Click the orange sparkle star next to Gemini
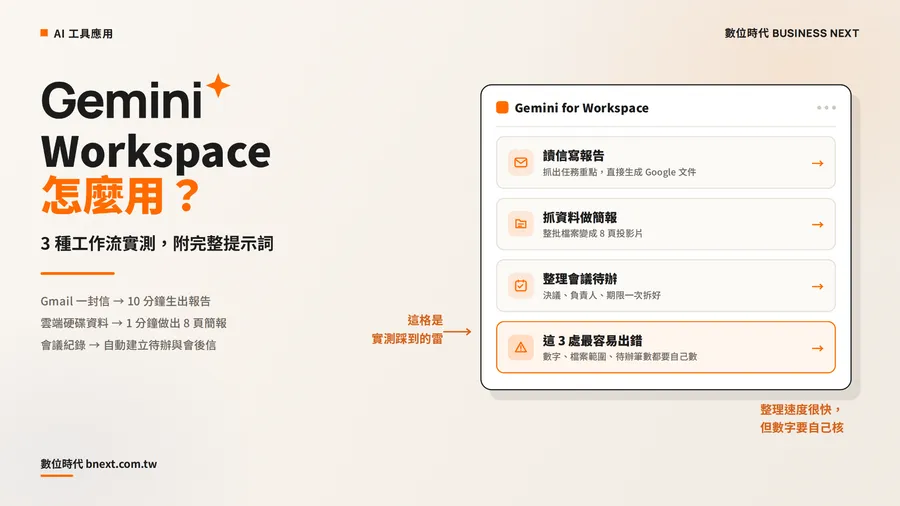Viewport: 900px width, 506px height. tap(218, 86)
